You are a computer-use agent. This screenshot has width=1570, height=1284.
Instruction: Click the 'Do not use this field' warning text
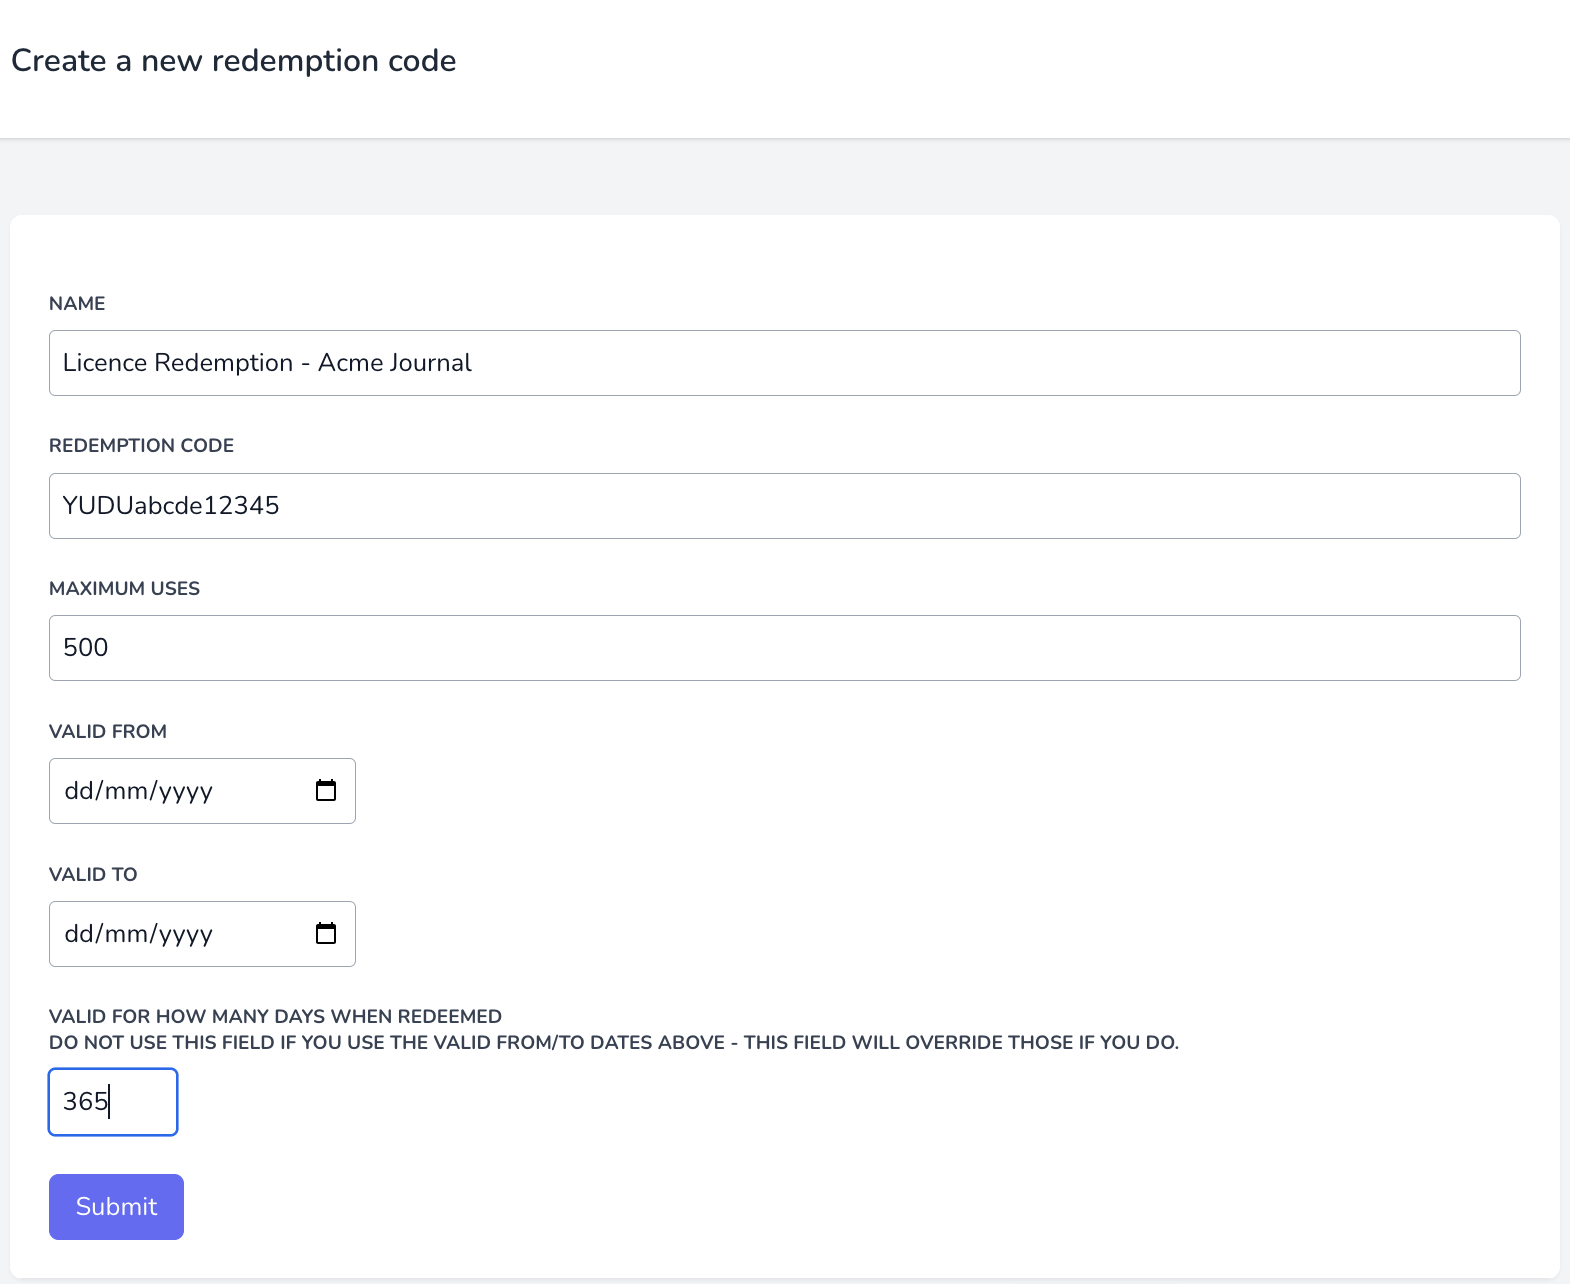pos(613,1043)
